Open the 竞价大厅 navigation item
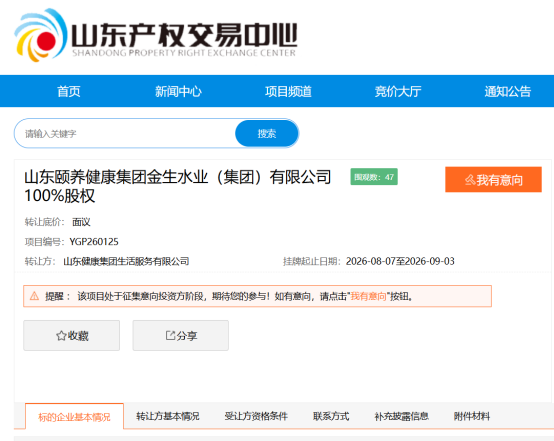 (398, 91)
